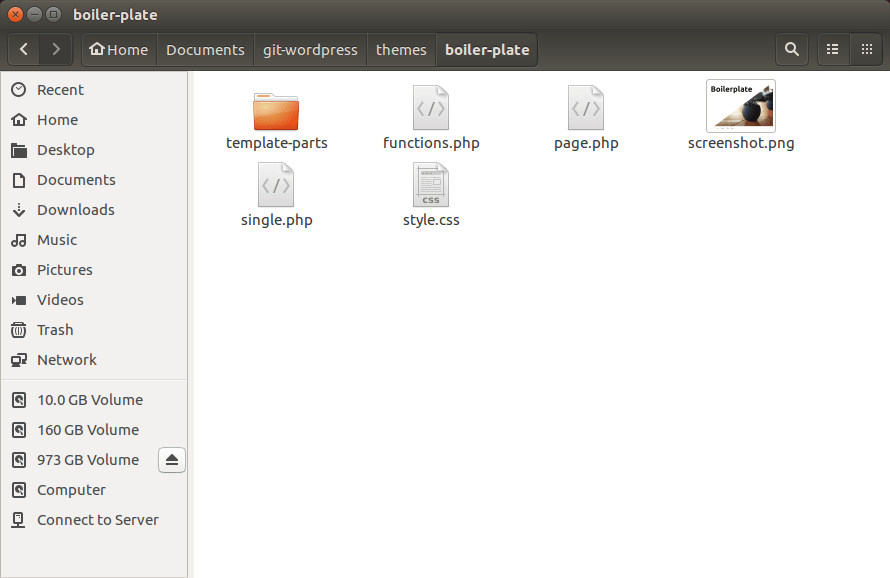
Task: Navigate to git-wordpress in the path bar
Action: click(310, 49)
